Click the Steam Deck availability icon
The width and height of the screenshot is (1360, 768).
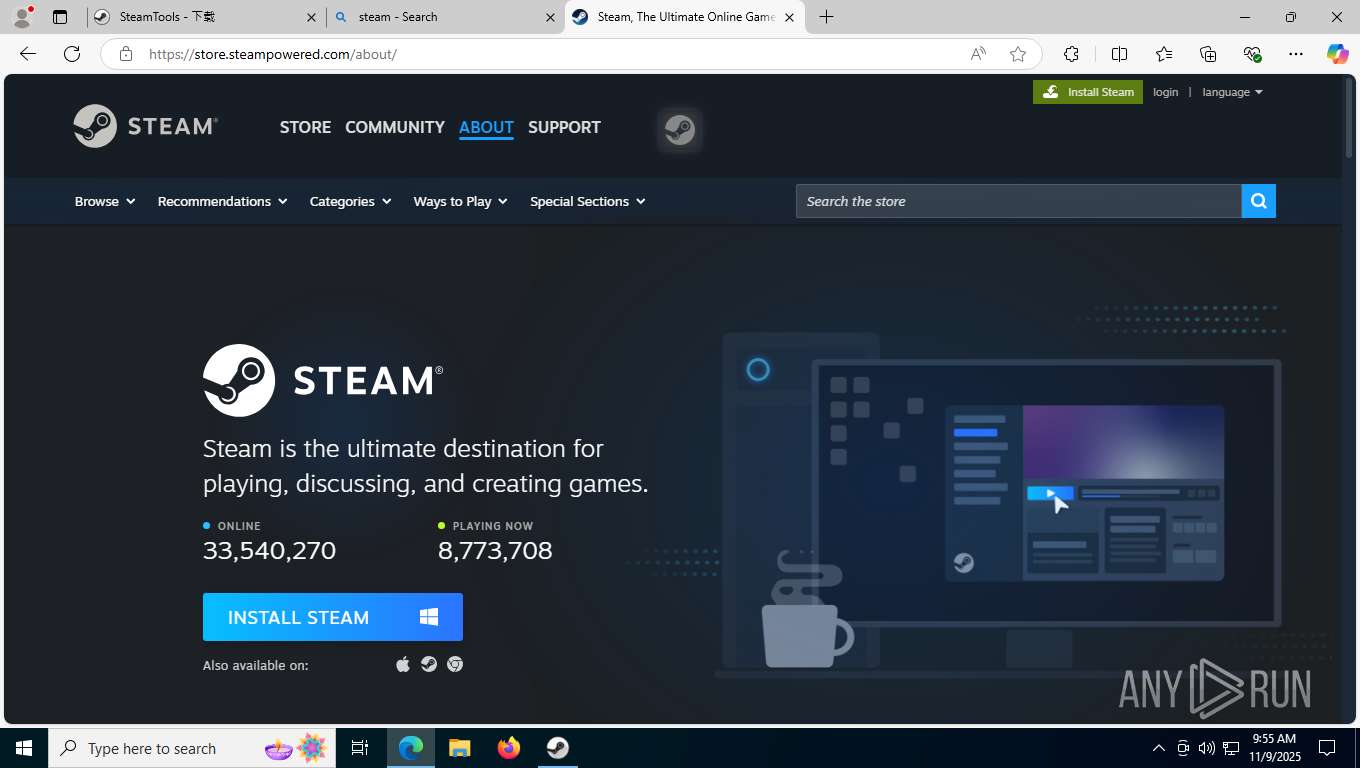pos(429,664)
